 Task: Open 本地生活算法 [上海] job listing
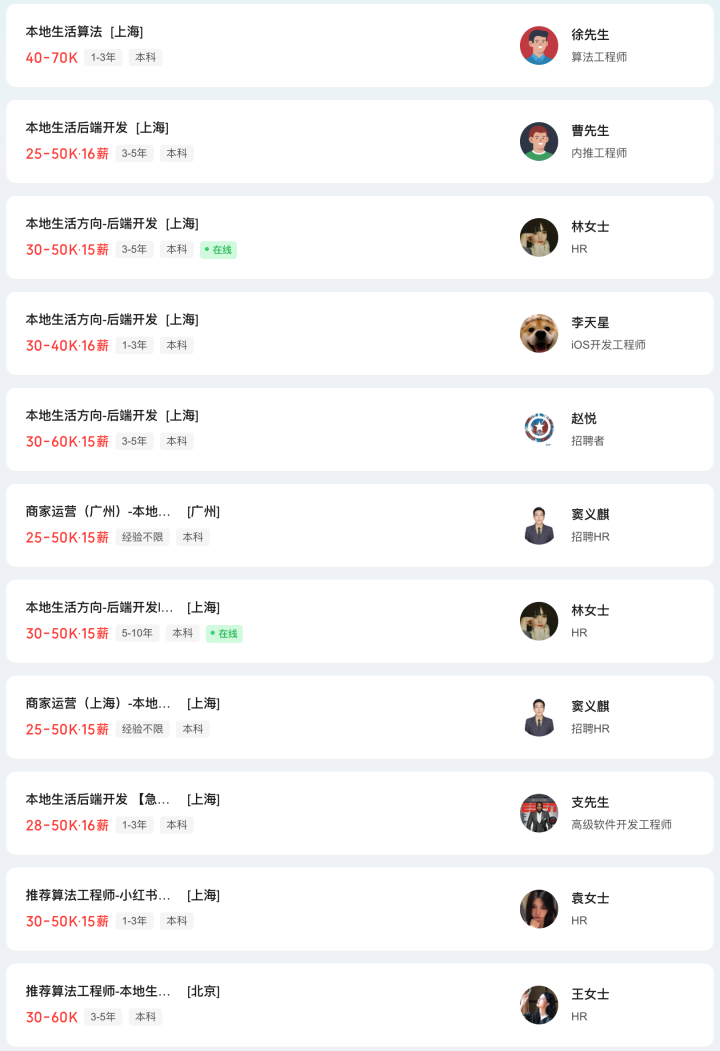[x=84, y=32]
